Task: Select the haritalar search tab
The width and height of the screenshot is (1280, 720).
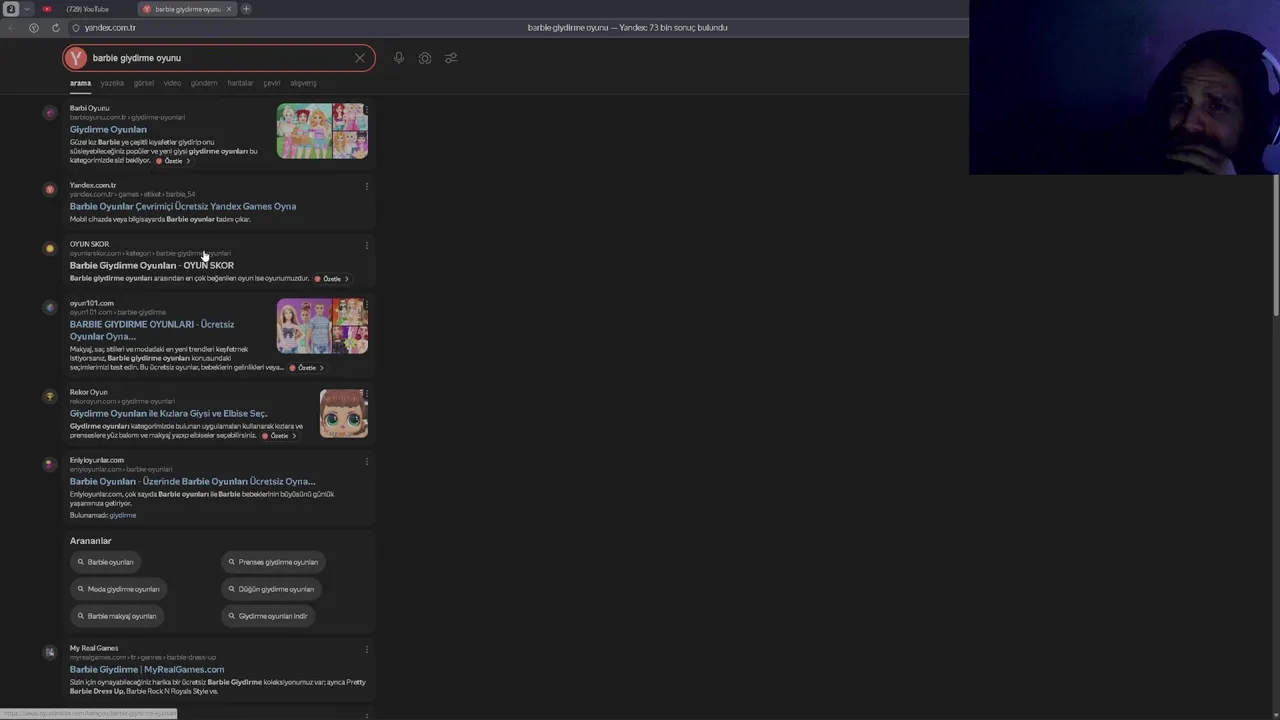Action: tap(240, 83)
